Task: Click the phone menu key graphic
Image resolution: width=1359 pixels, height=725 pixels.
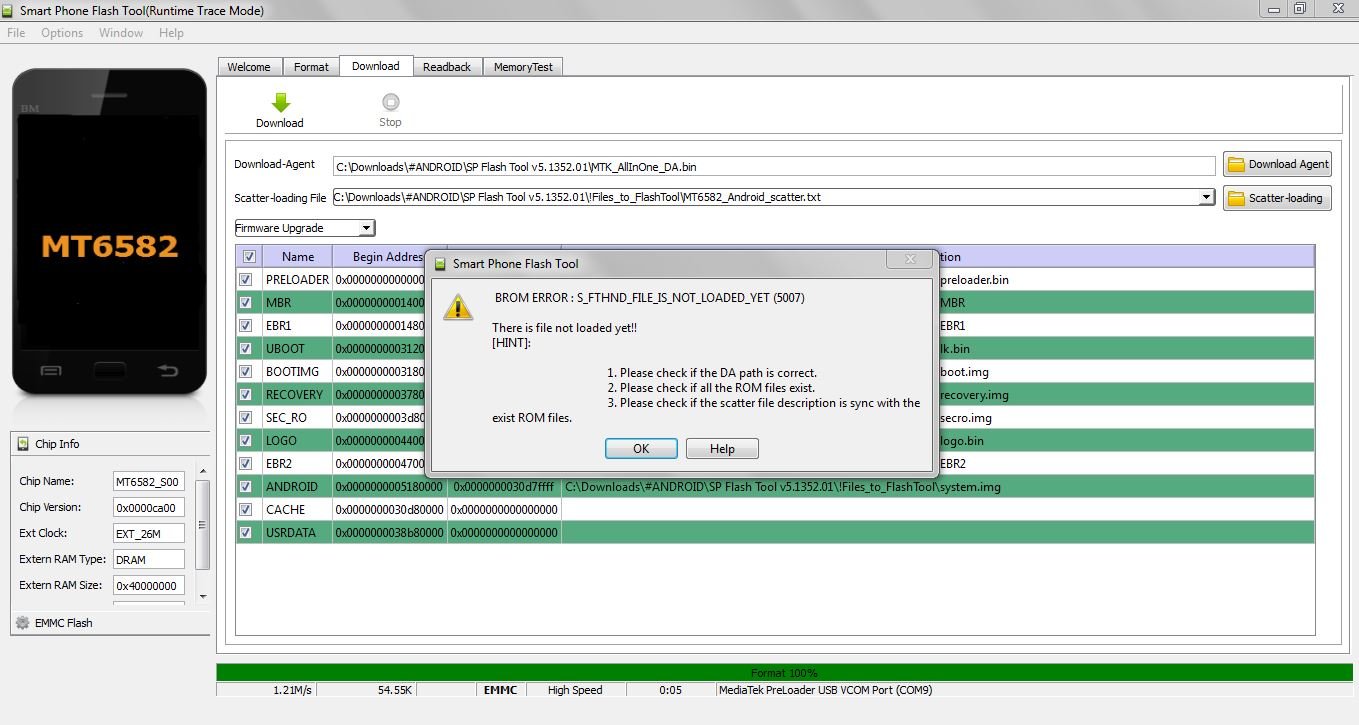Action: [51, 371]
